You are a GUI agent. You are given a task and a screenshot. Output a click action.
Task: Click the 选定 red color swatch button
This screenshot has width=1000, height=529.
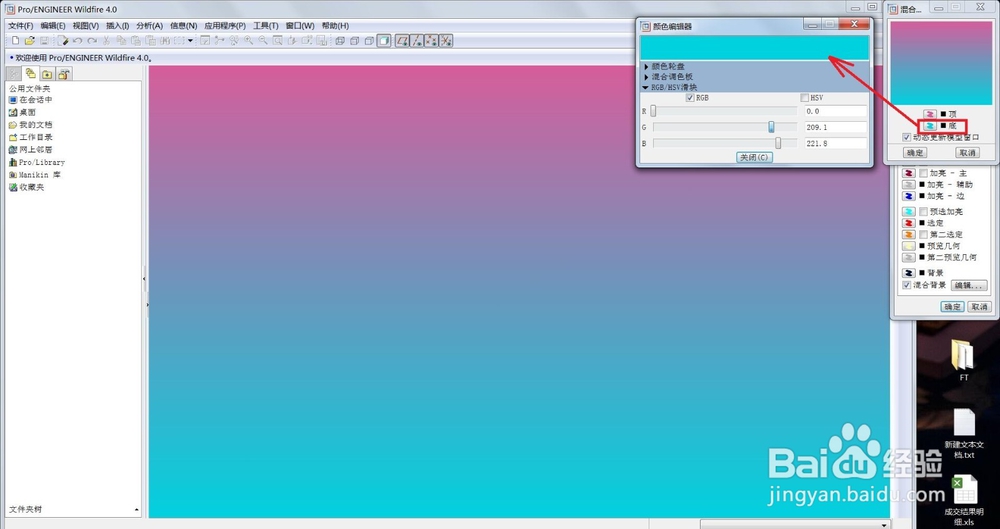(x=909, y=223)
